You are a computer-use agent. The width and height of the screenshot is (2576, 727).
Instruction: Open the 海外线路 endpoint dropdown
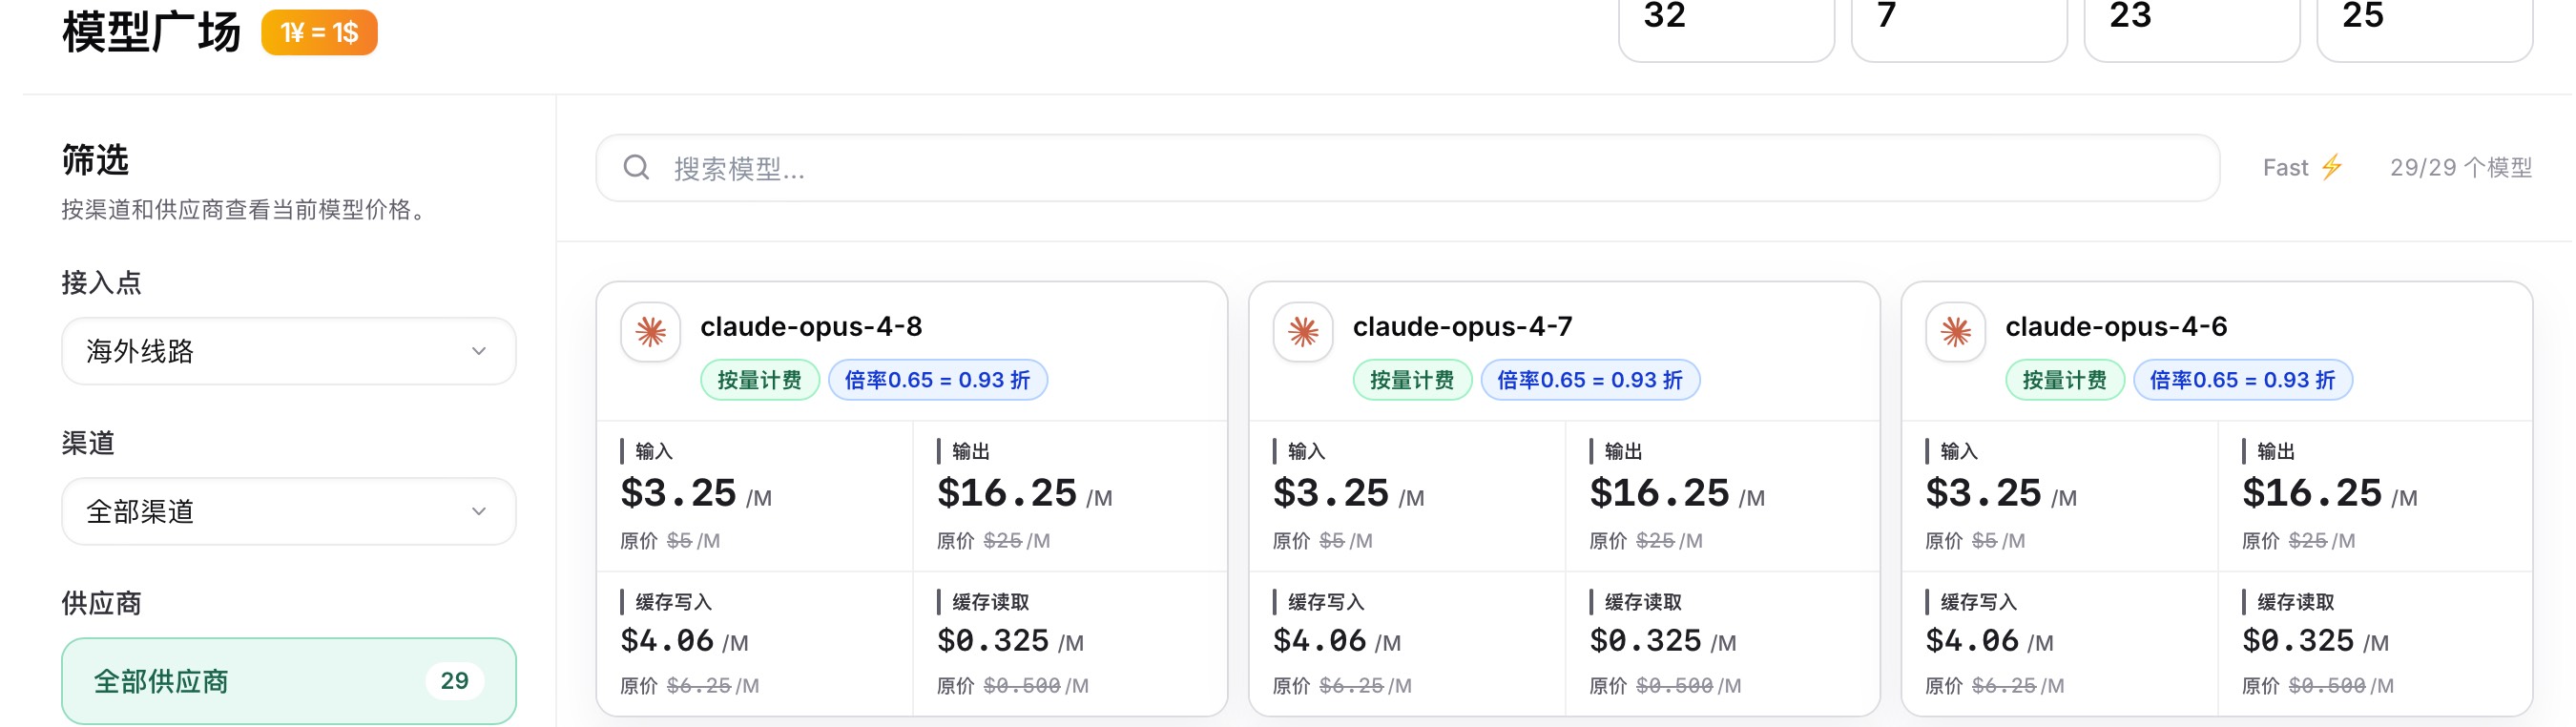[x=289, y=351]
